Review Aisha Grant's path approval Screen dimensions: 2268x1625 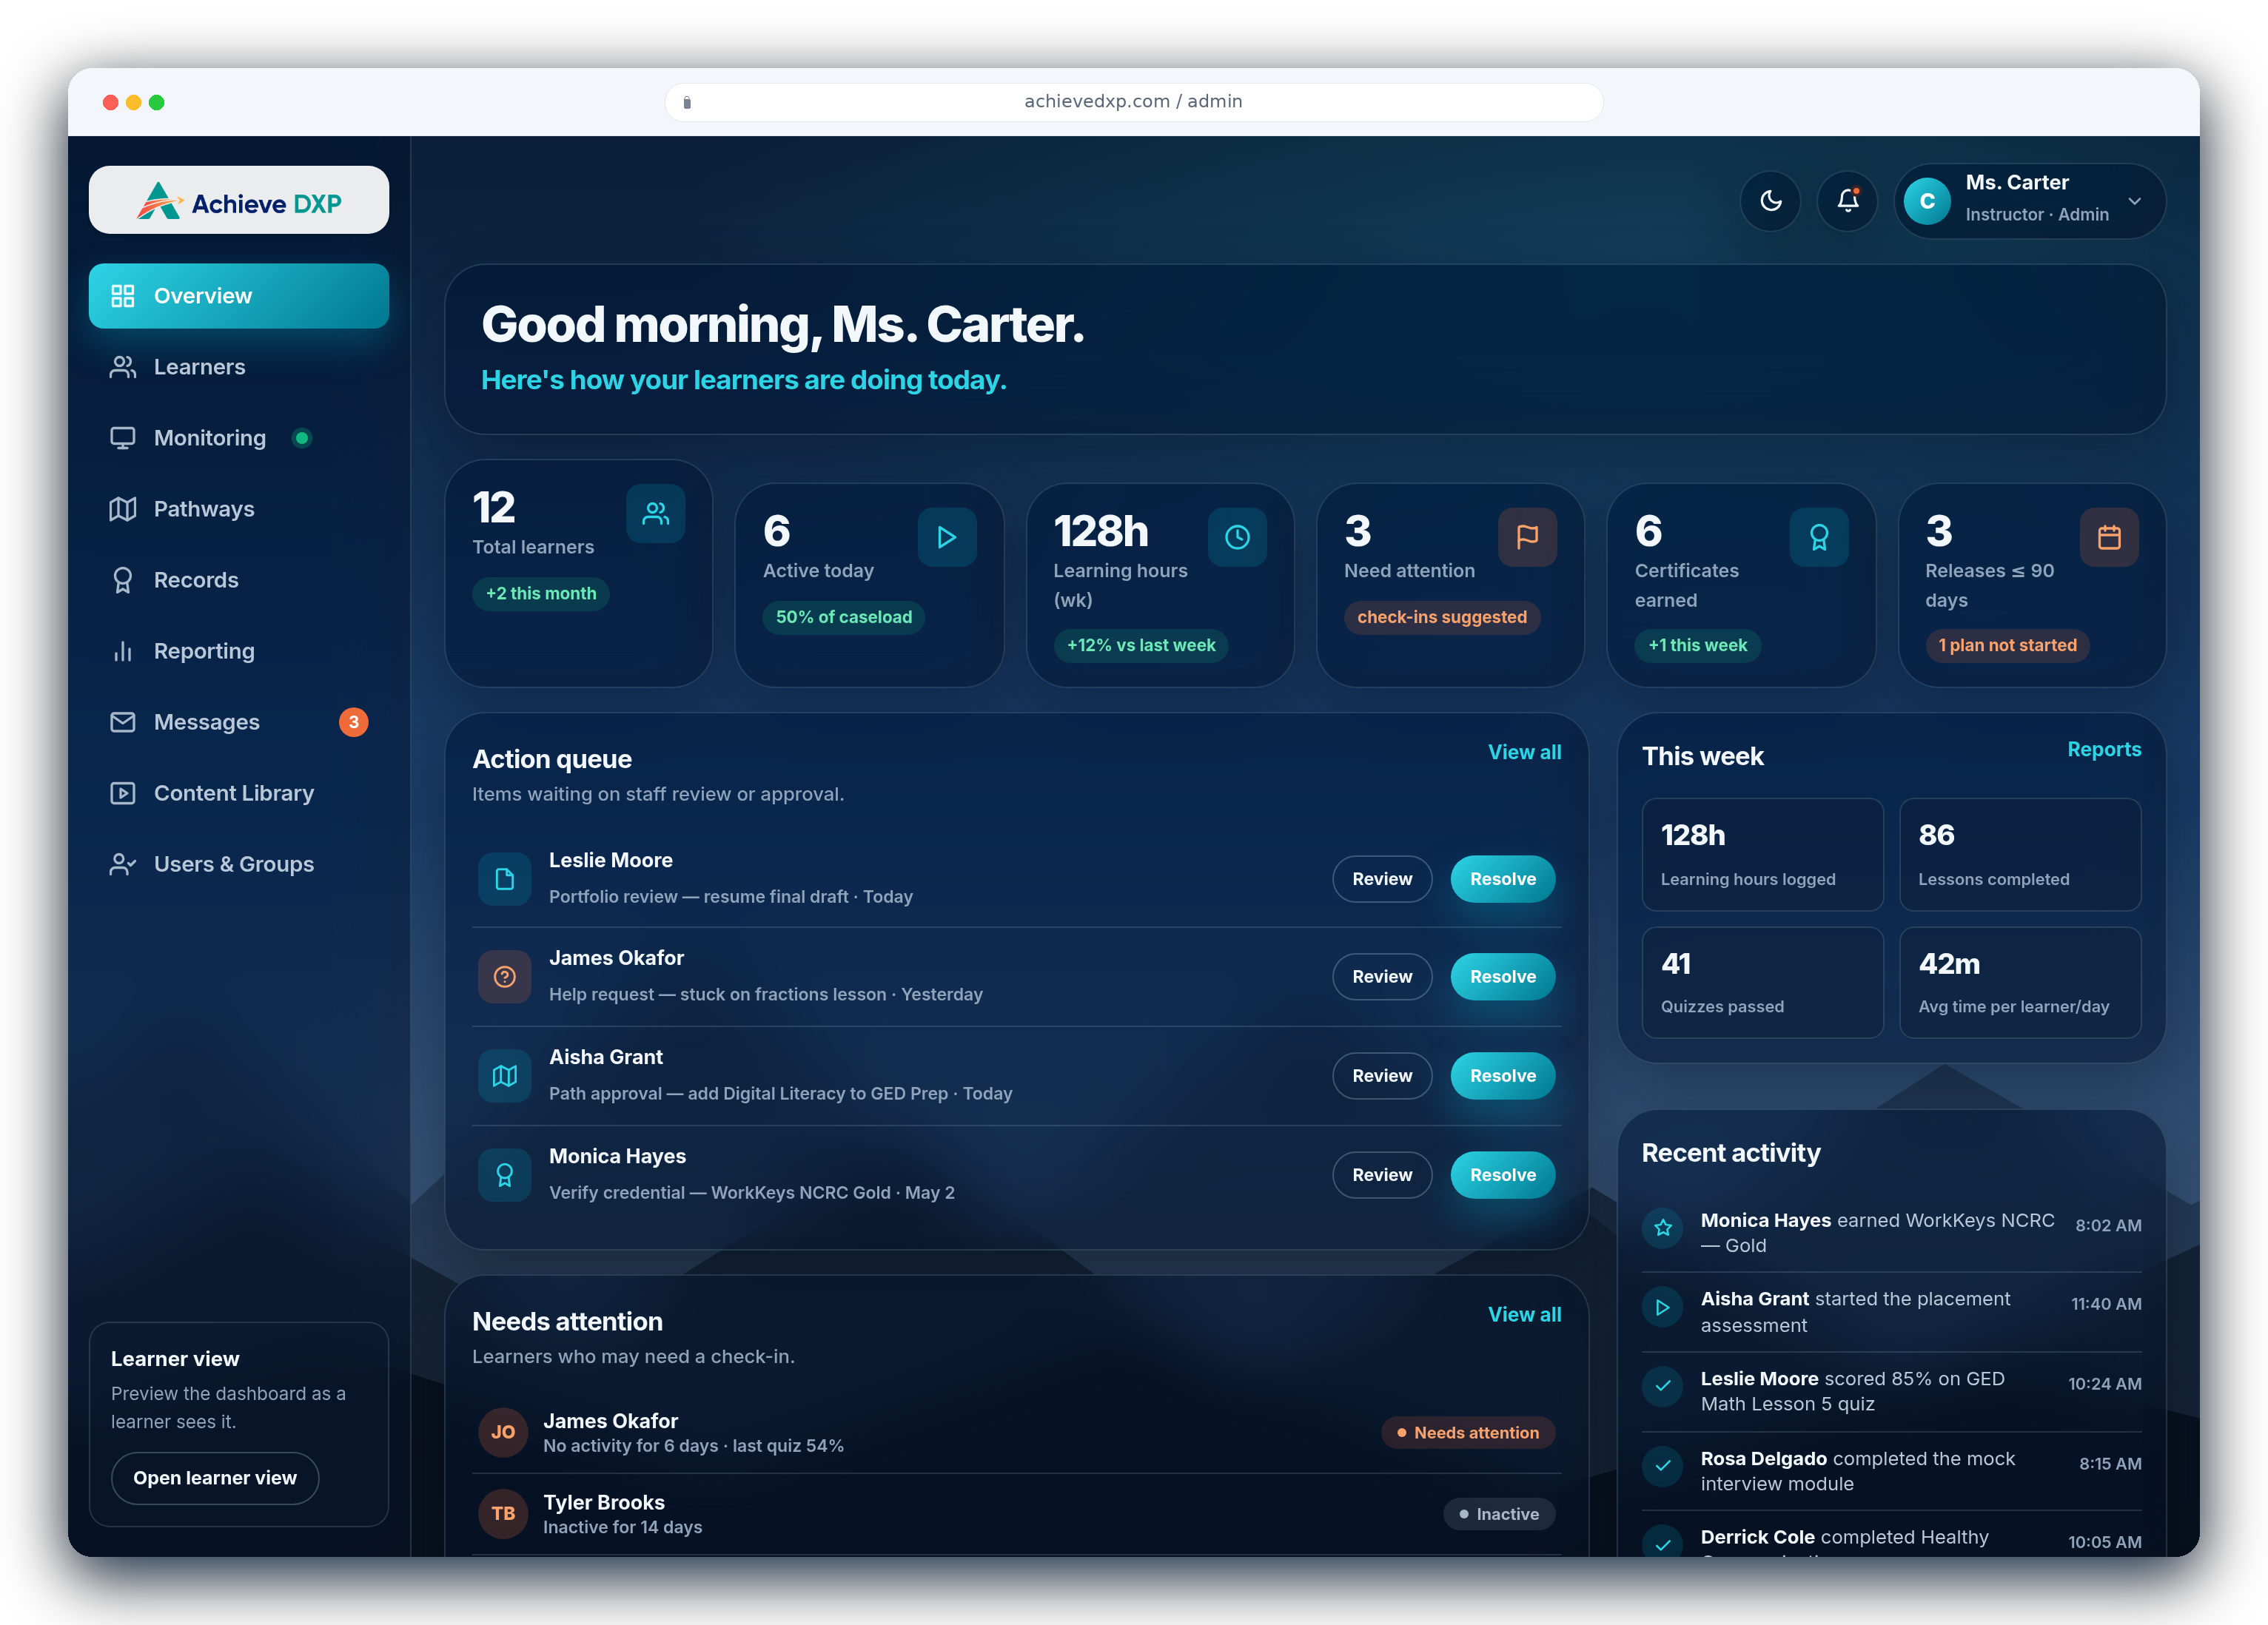click(x=1382, y=1076)
